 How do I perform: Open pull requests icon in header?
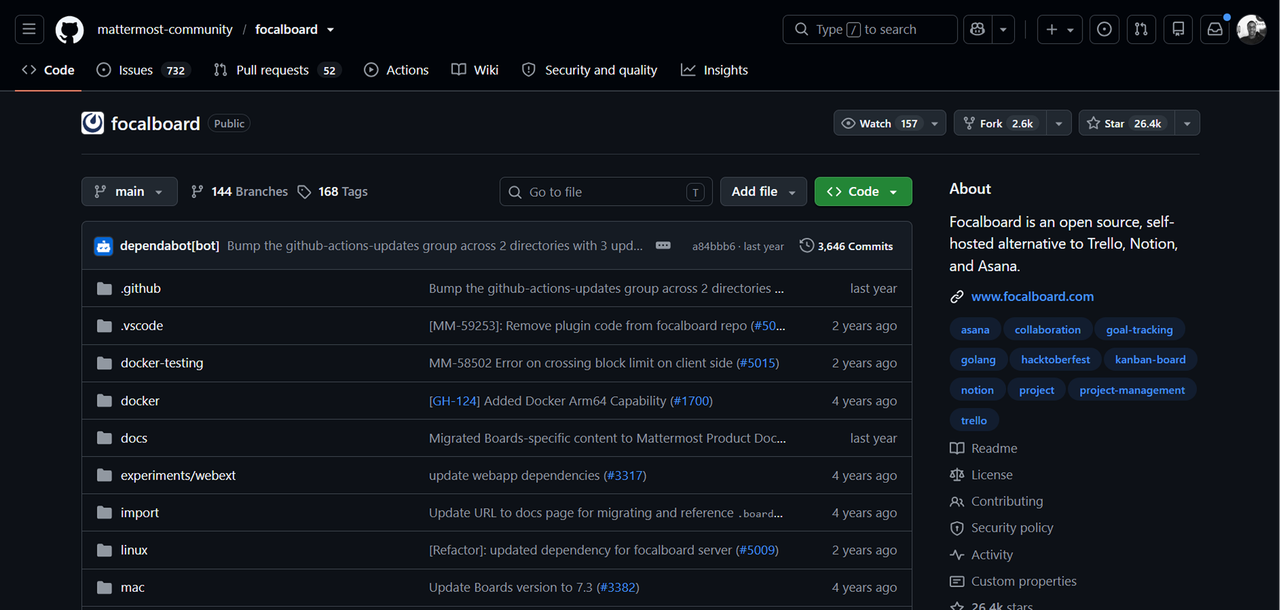click(1141, 29)
